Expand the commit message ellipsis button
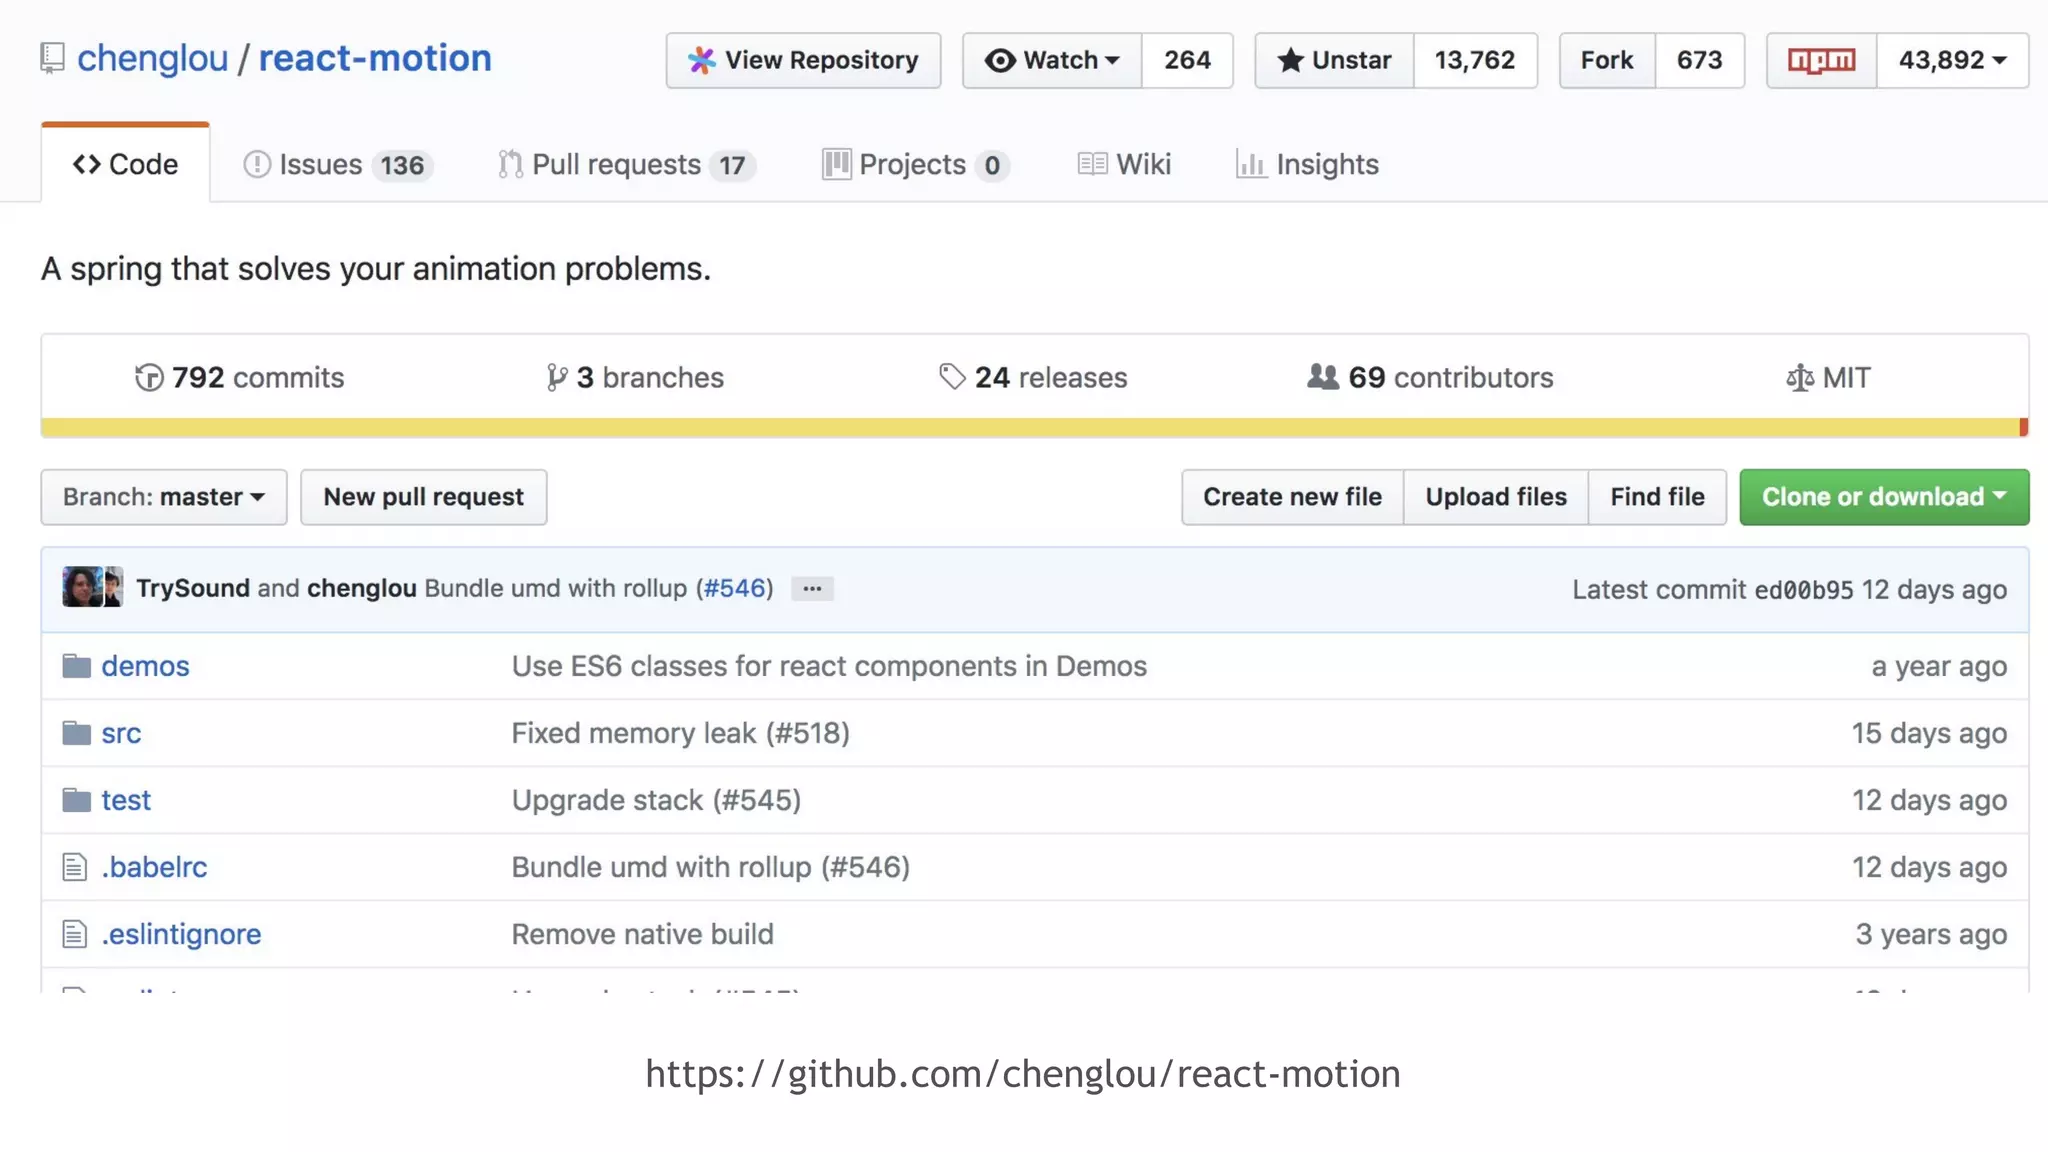The image size is (2048, 1152). pos(812,588)
